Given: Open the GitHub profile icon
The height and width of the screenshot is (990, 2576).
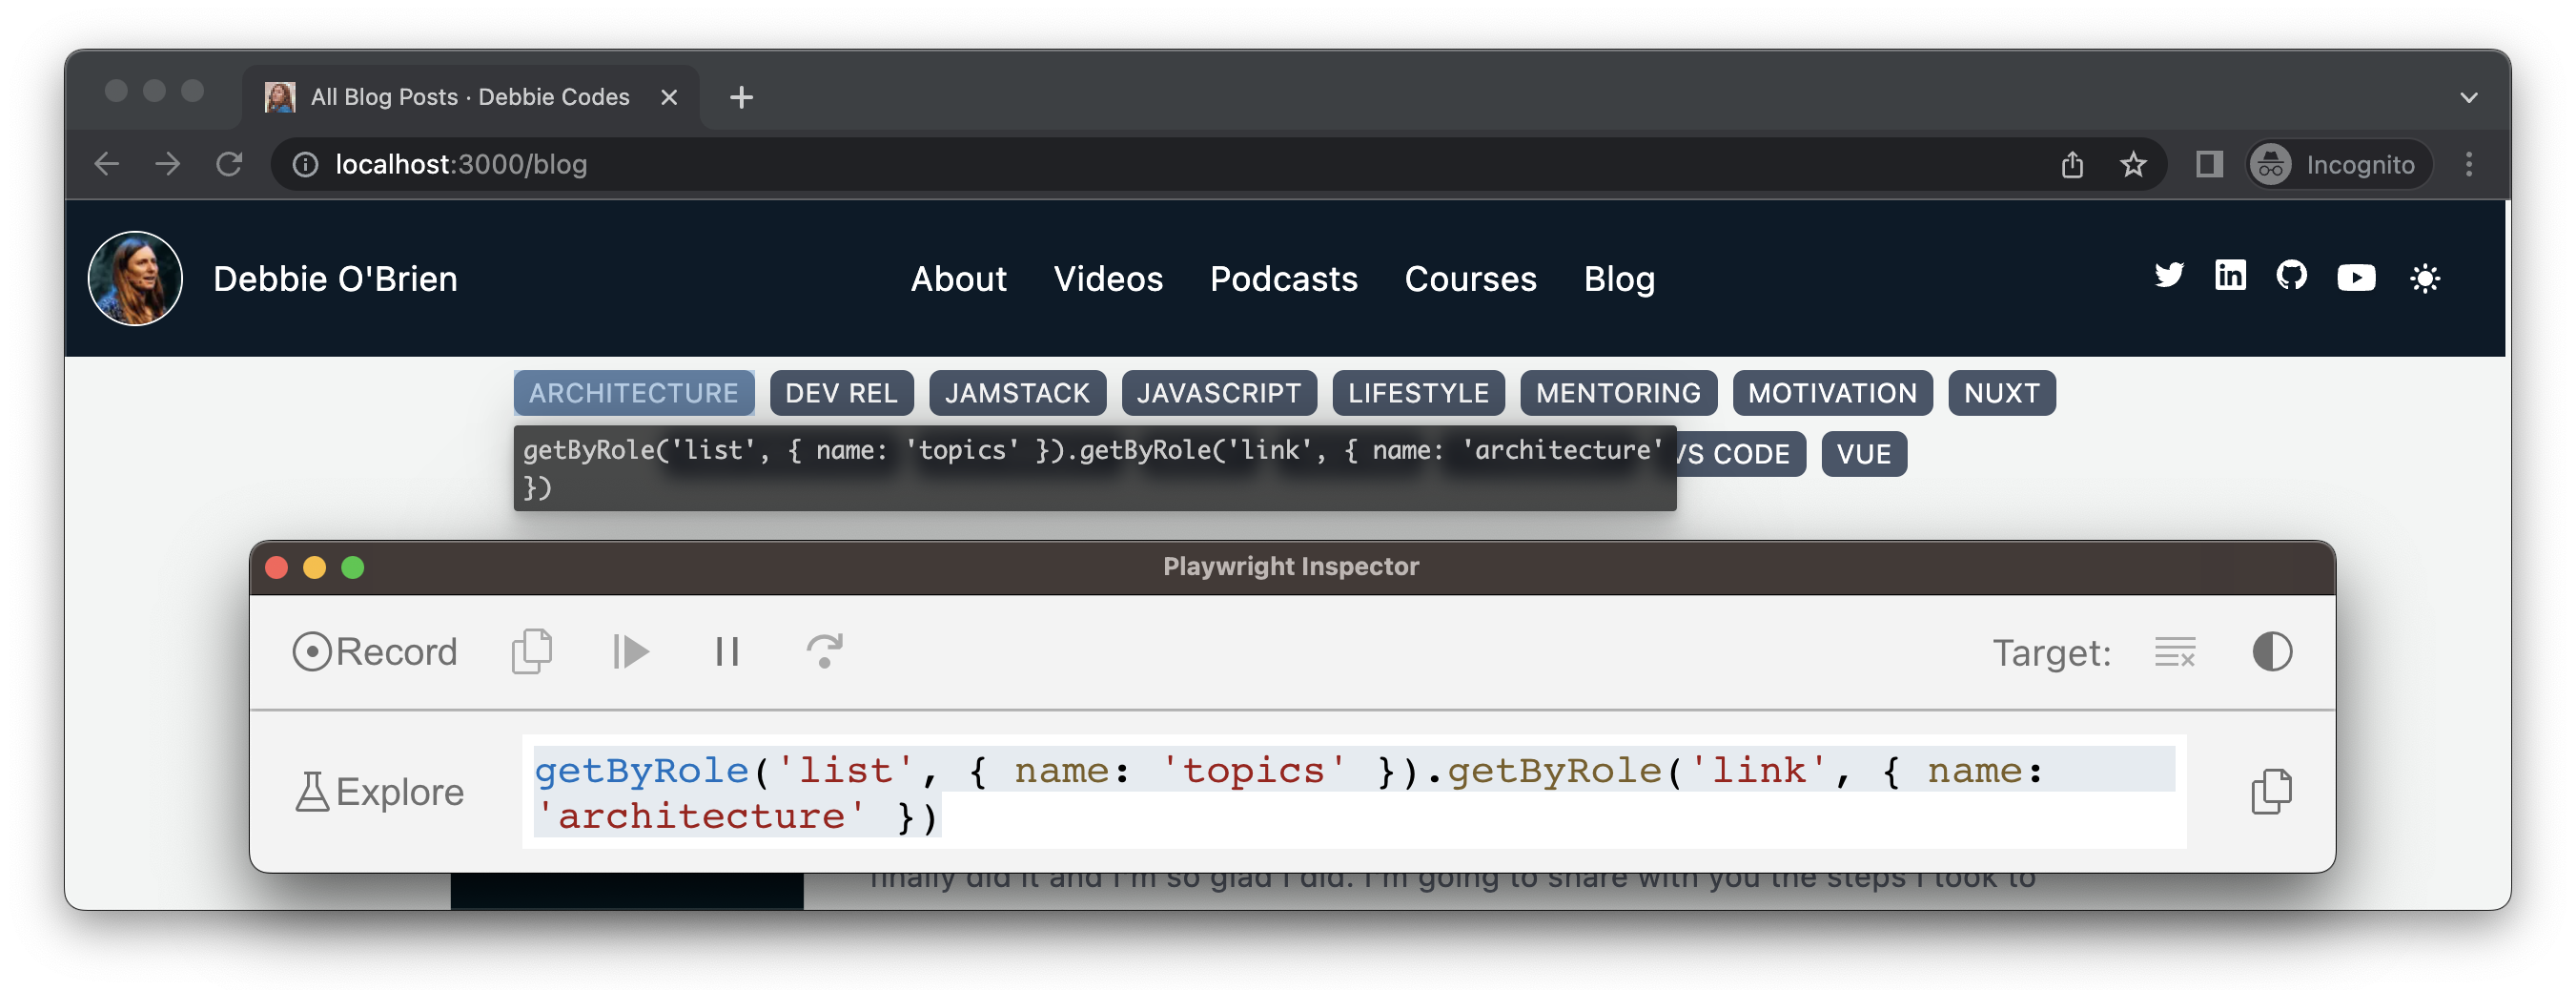Looking at the screenshot, I should (2293, 277).
